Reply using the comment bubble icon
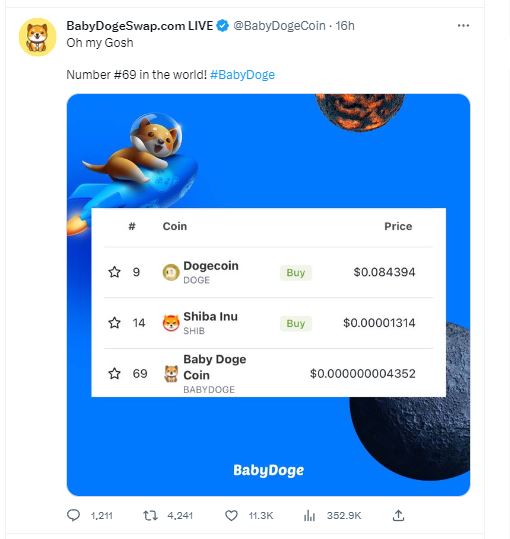Screen dimensions: 510x539 click(73, 515)
